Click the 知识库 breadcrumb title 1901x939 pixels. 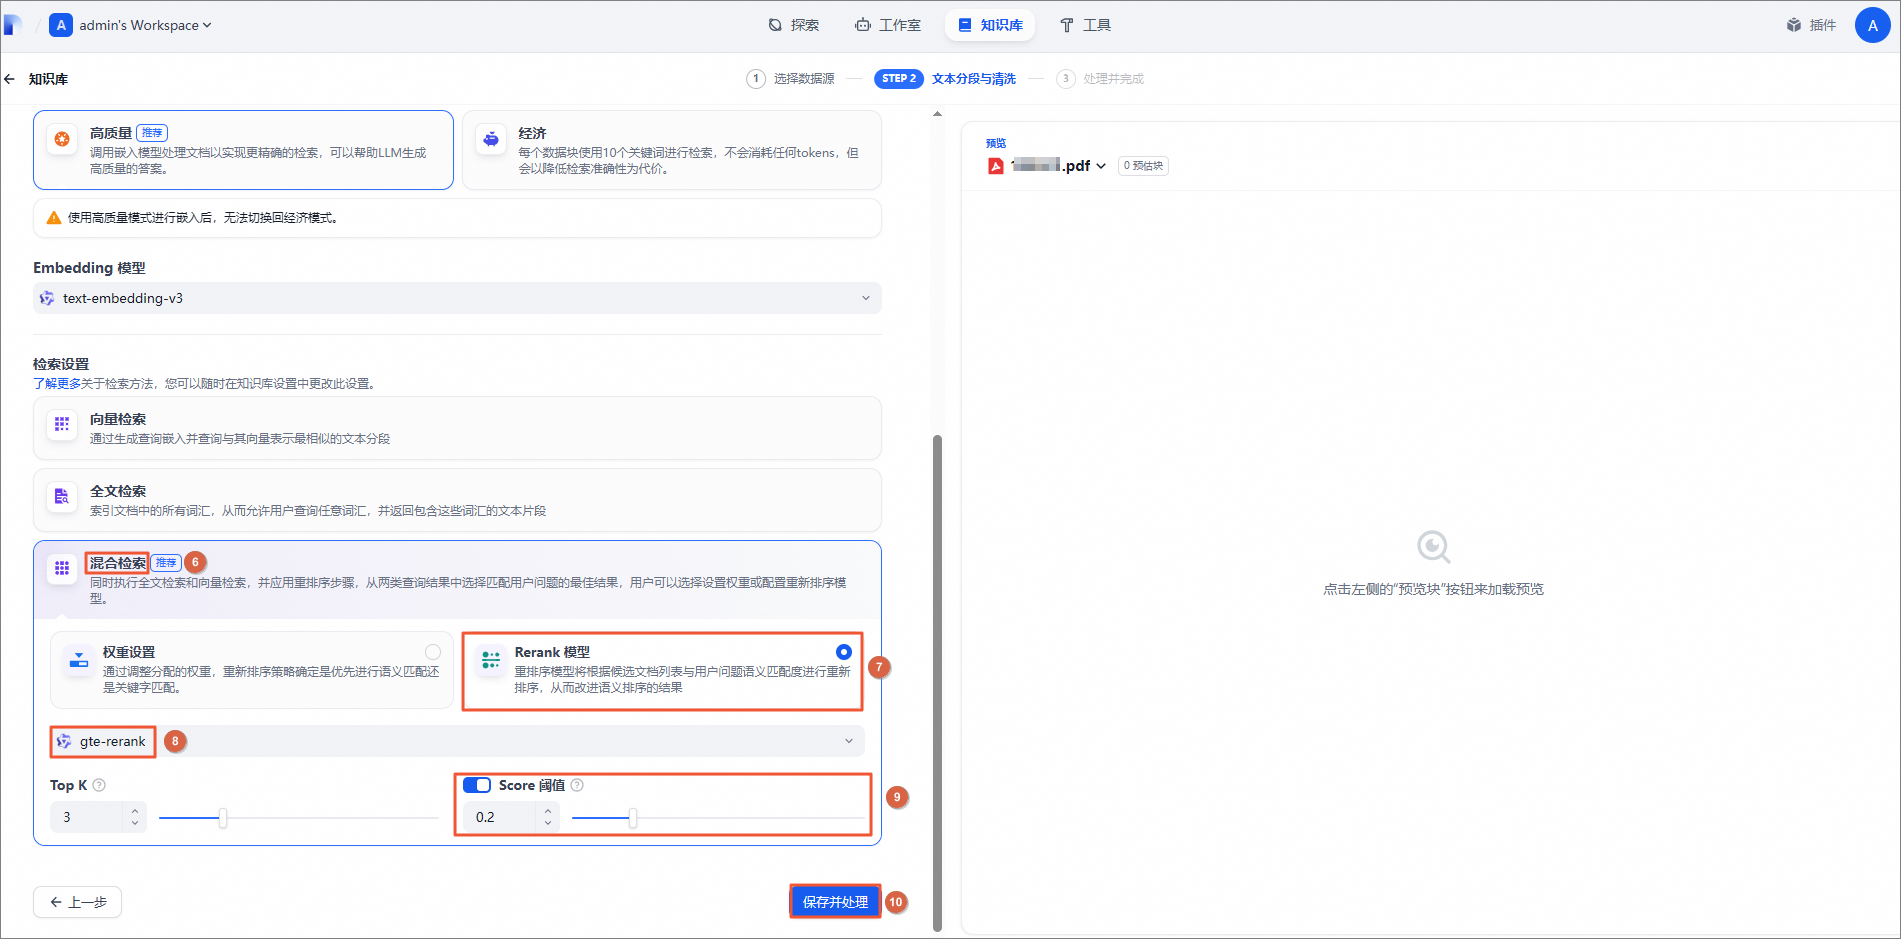48,79
